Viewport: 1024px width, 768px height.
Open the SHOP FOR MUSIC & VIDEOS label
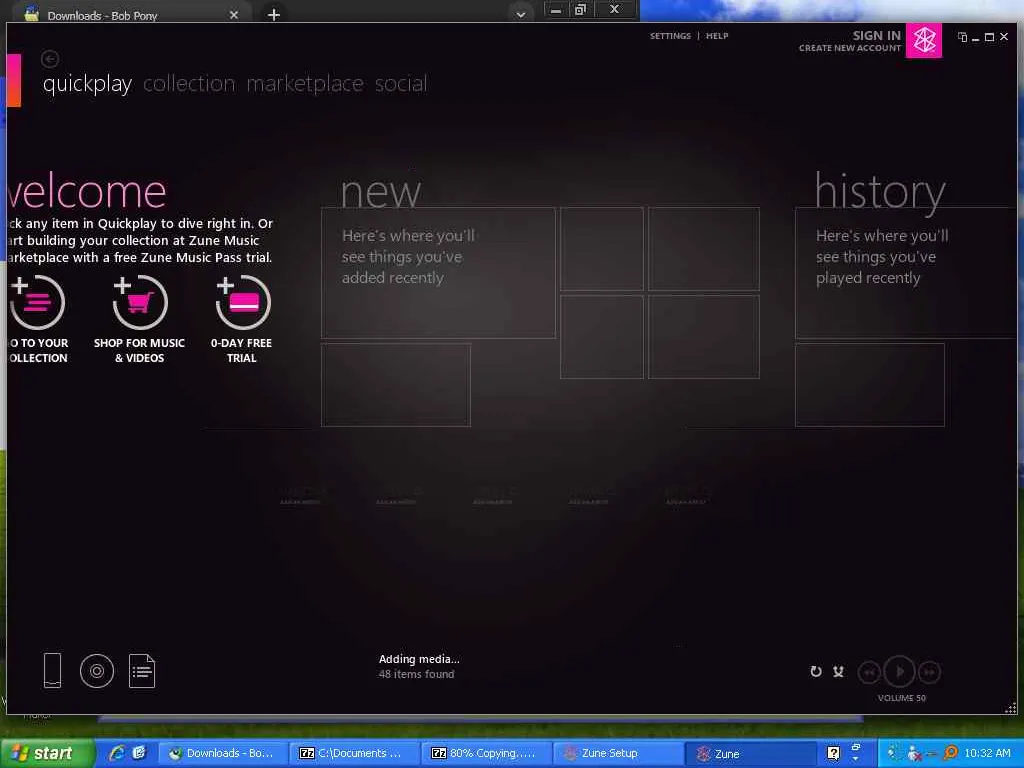click(x=139, y=350)
